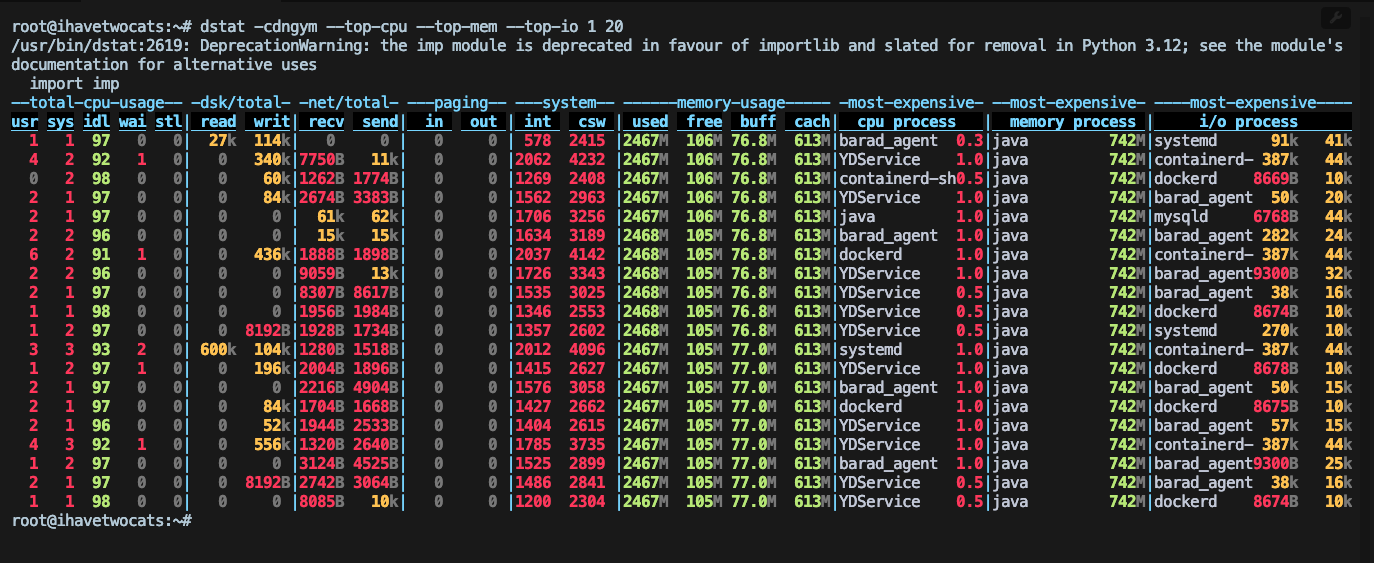
Task: Select the 'usr' column header
Action: coord(24,122)
